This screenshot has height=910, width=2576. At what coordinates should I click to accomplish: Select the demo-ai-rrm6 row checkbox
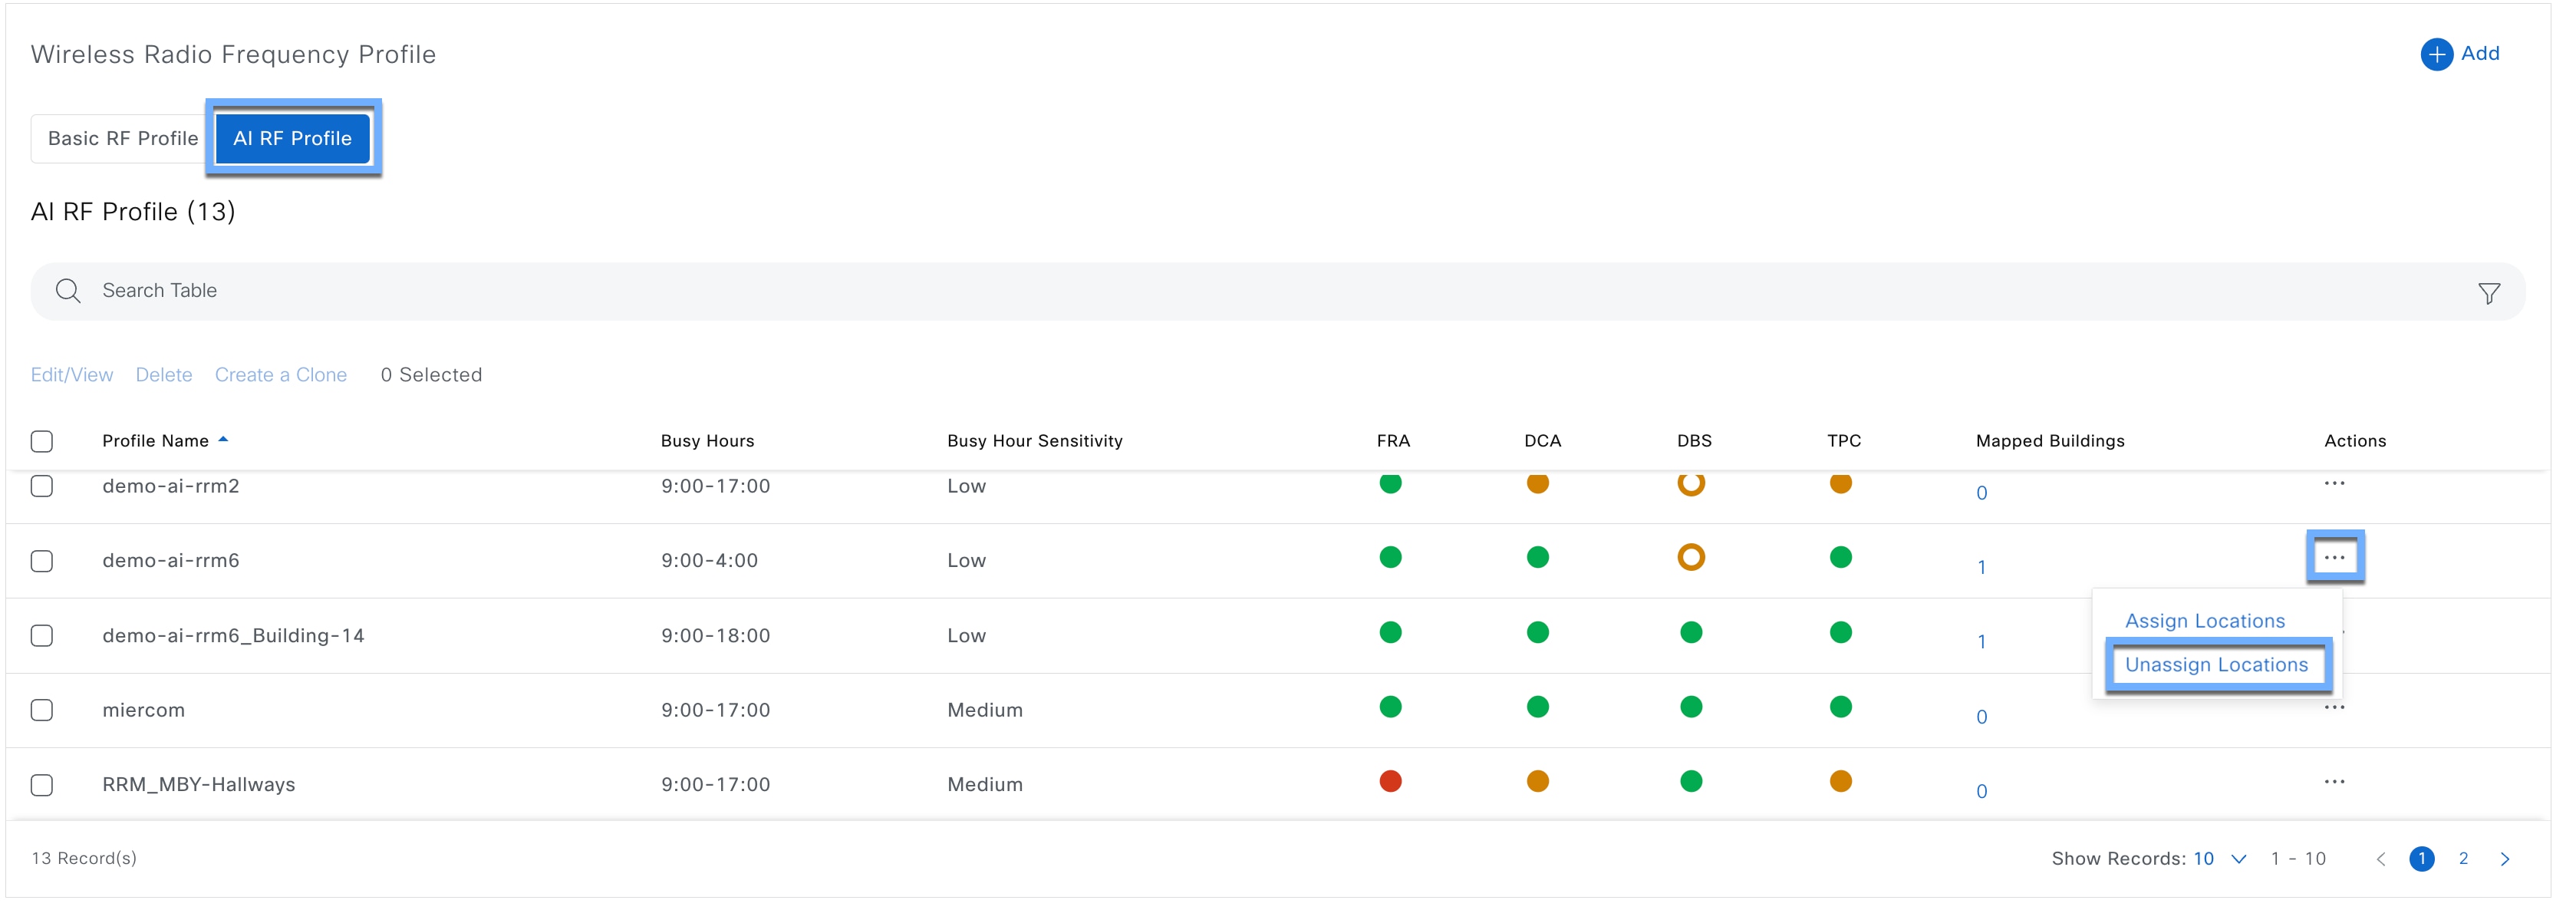(42, 562)
